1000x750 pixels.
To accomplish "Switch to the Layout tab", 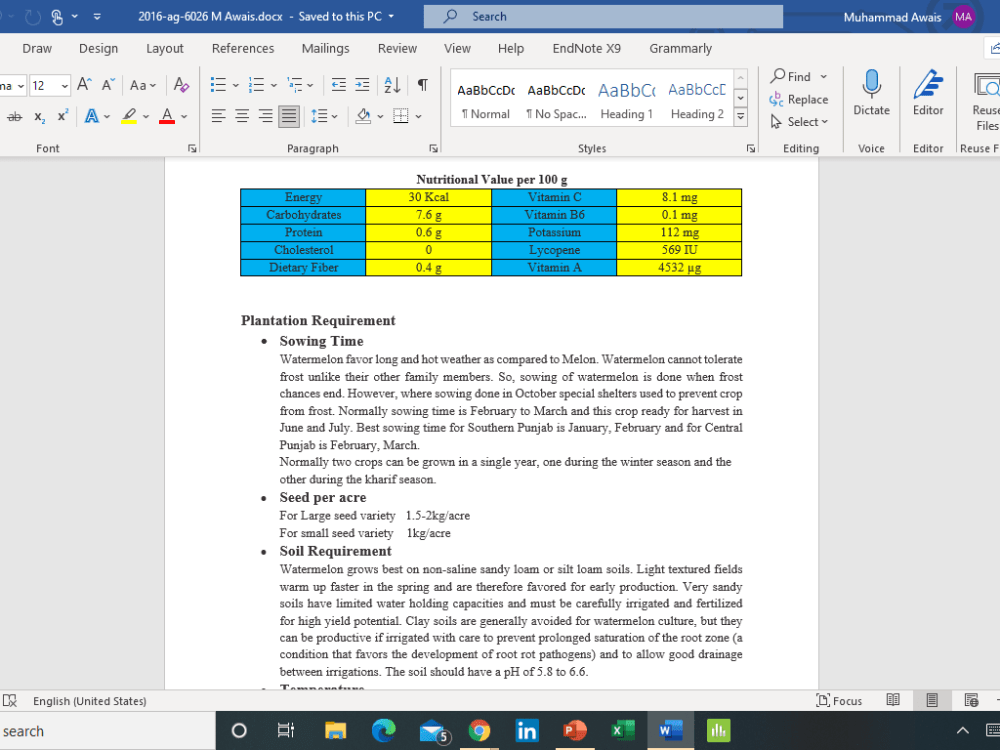I will click(165, 48).
